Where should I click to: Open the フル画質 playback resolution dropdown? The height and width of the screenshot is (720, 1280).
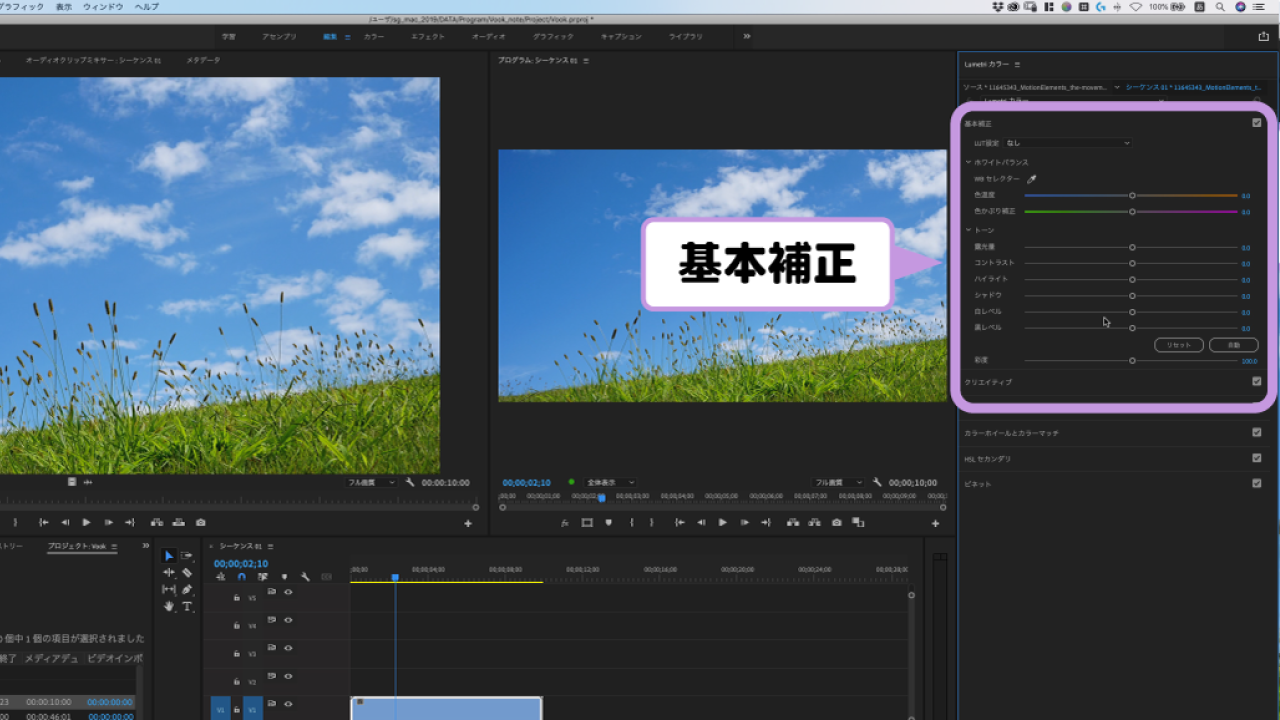tap(840, 482)
